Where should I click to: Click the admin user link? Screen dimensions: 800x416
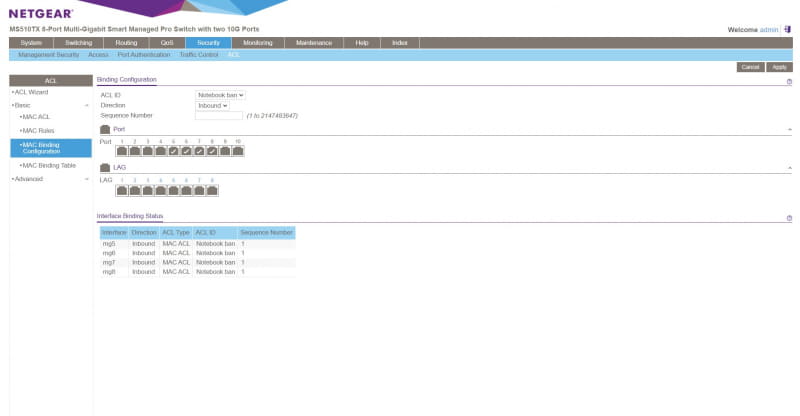point(769,30)
